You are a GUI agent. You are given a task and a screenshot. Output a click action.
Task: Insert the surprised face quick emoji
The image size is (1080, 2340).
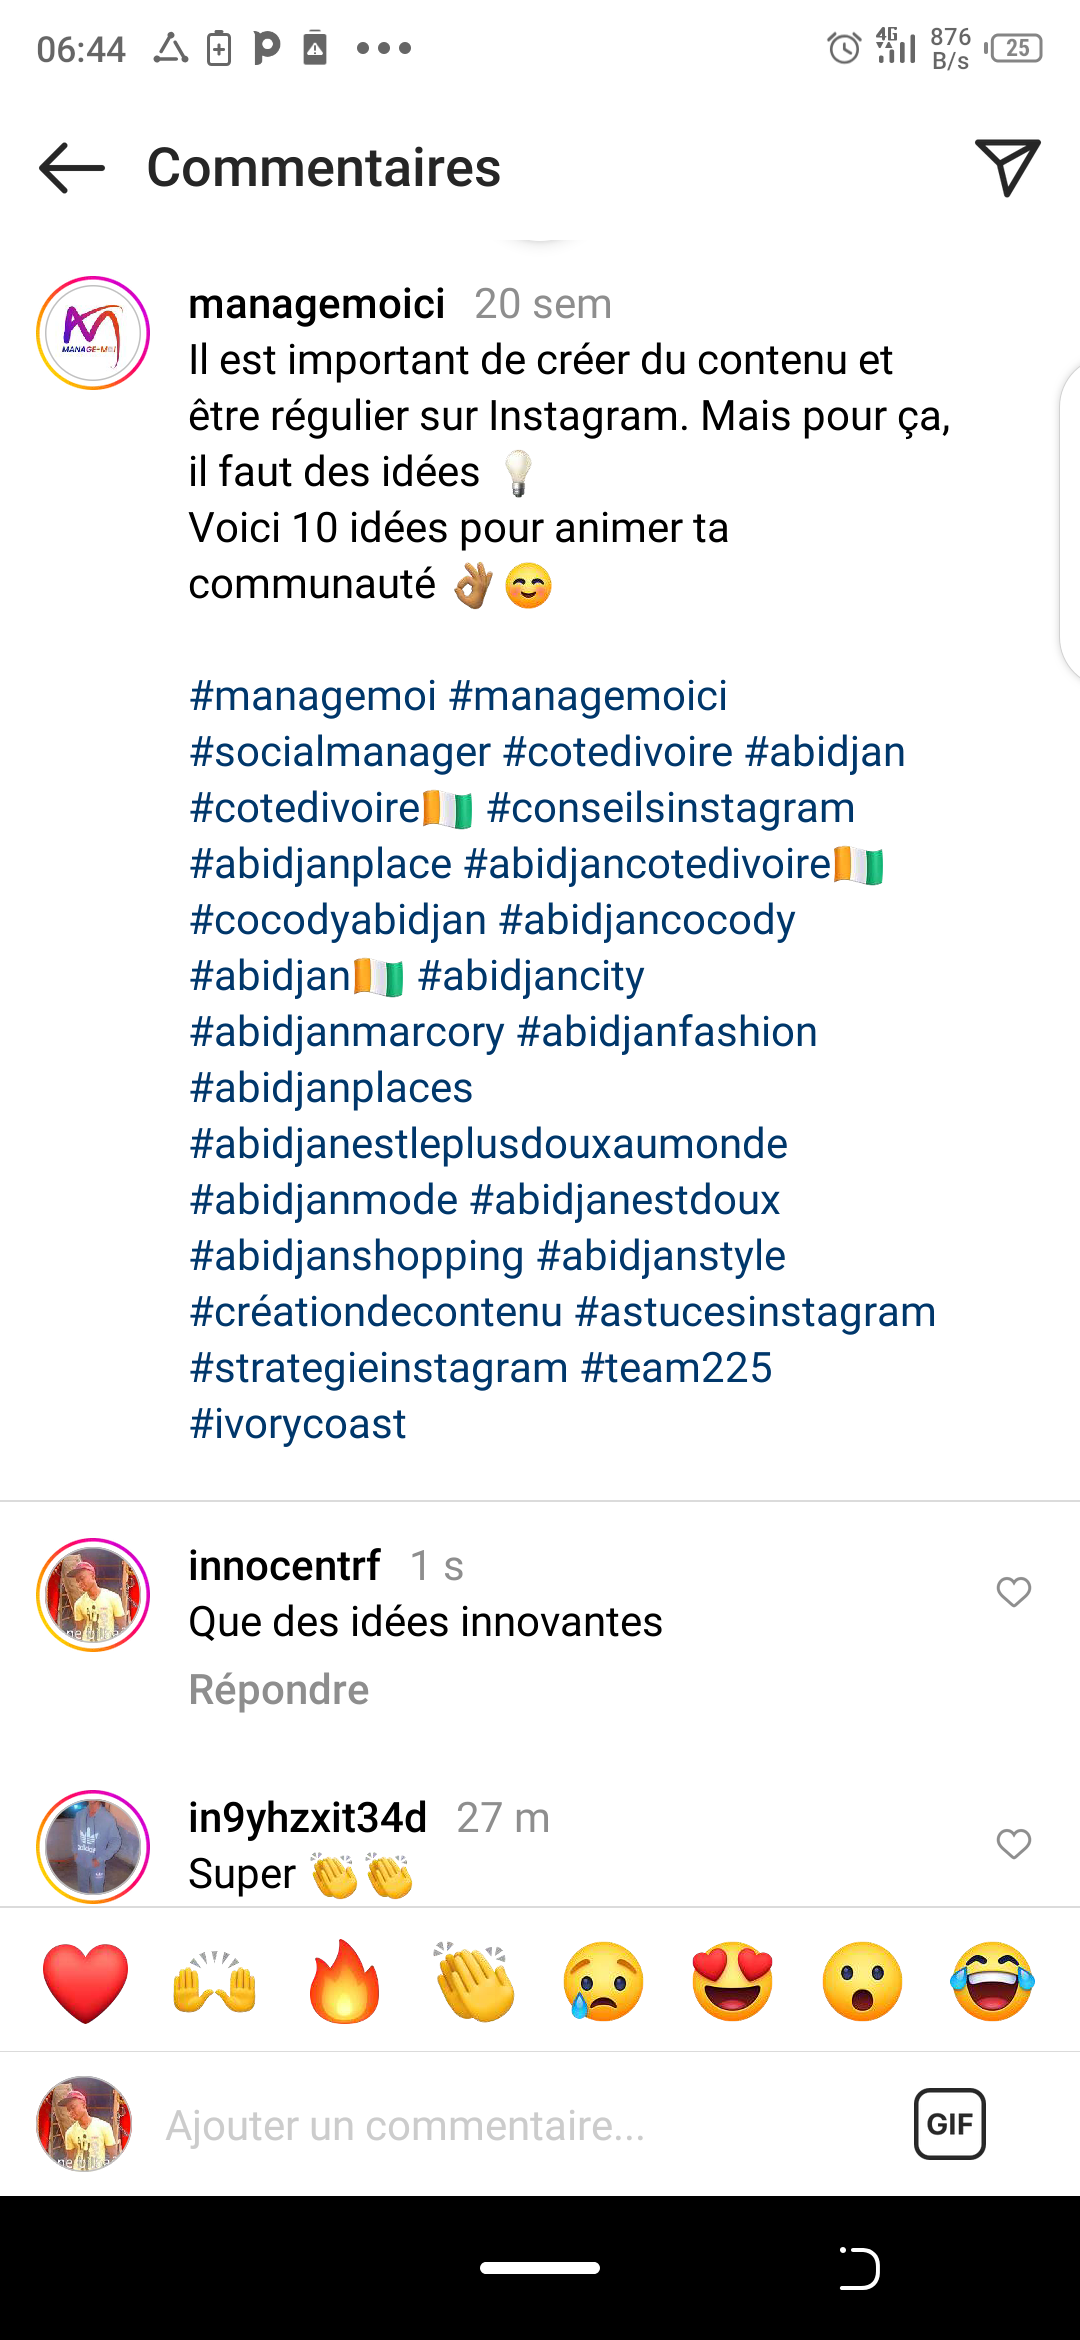862,1982
